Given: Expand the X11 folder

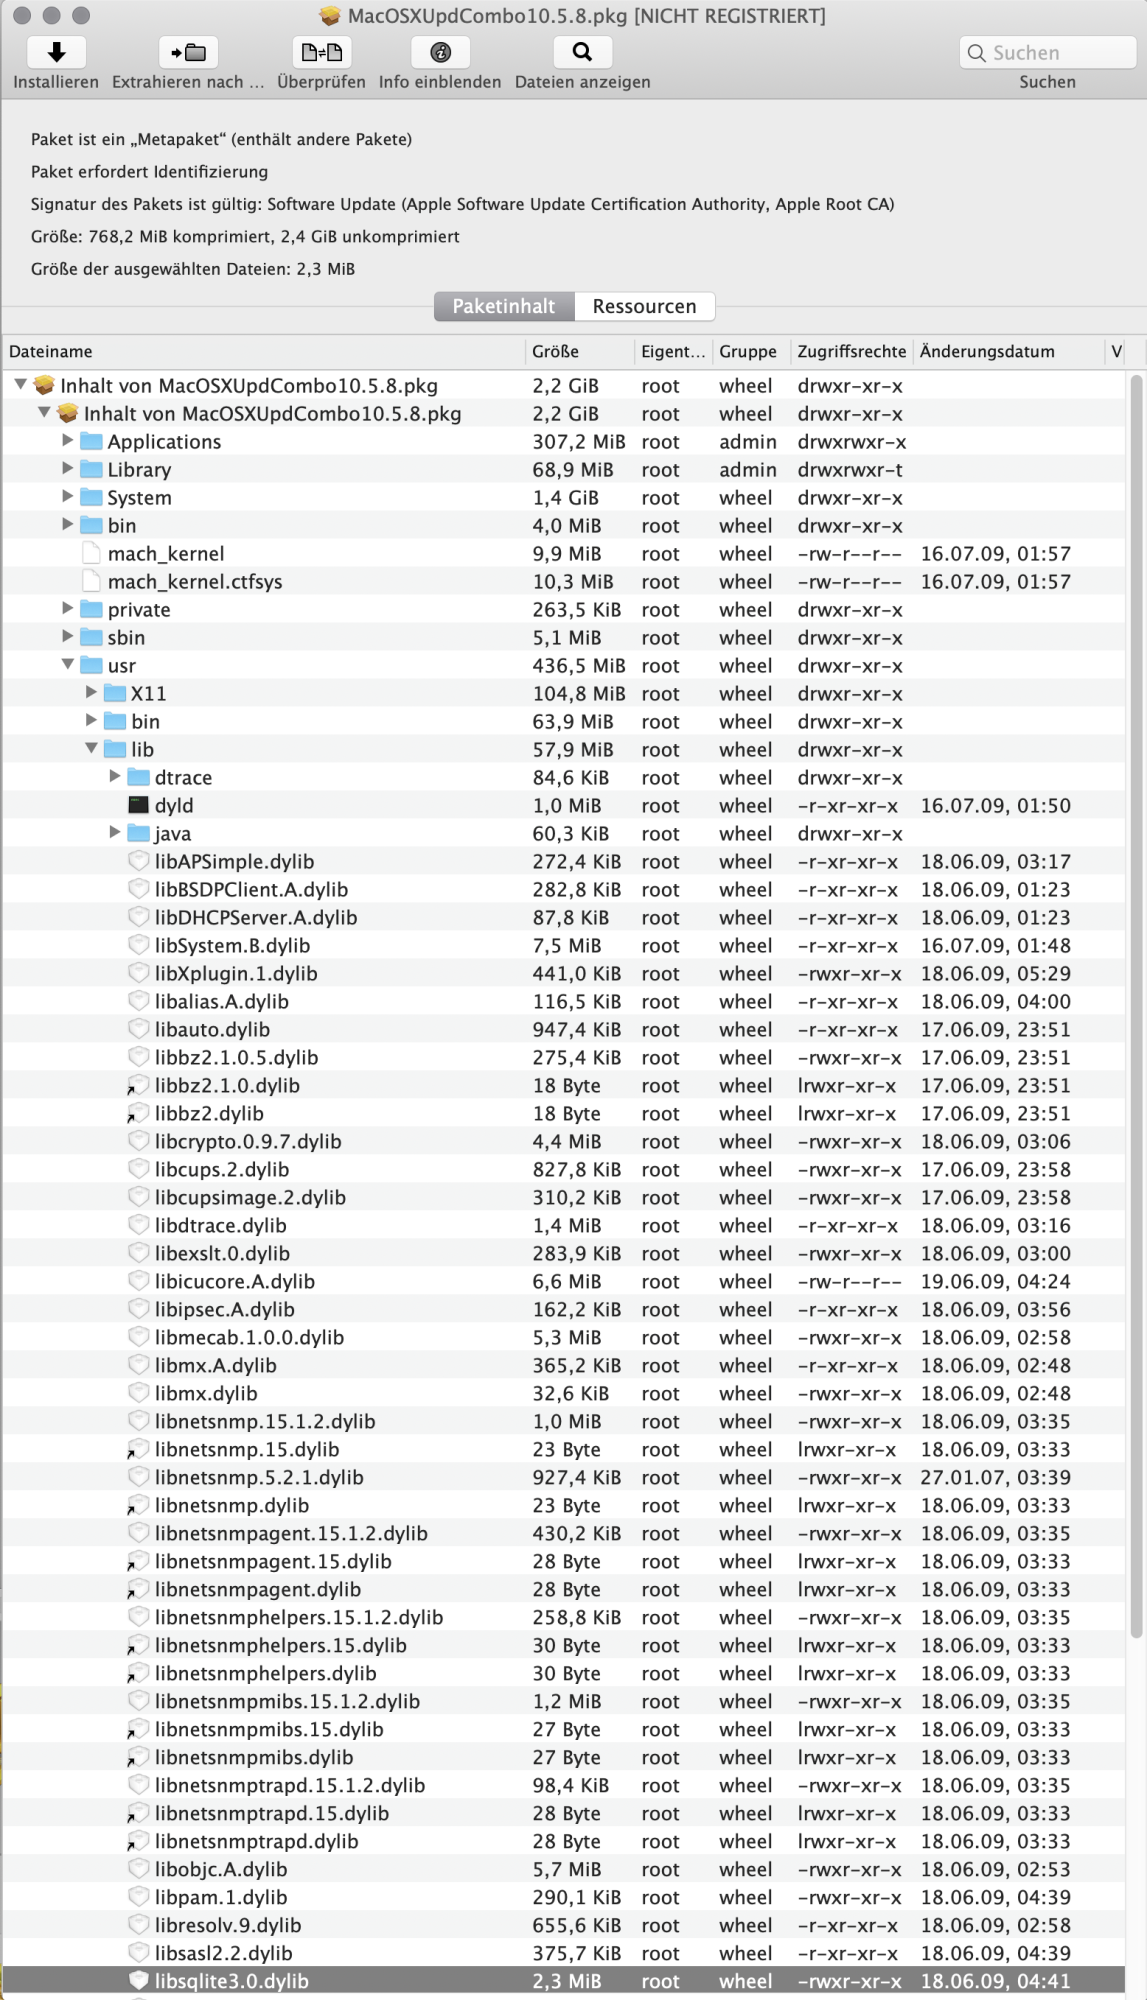Looking at the screenshot, I should click(x=92, y=692).
